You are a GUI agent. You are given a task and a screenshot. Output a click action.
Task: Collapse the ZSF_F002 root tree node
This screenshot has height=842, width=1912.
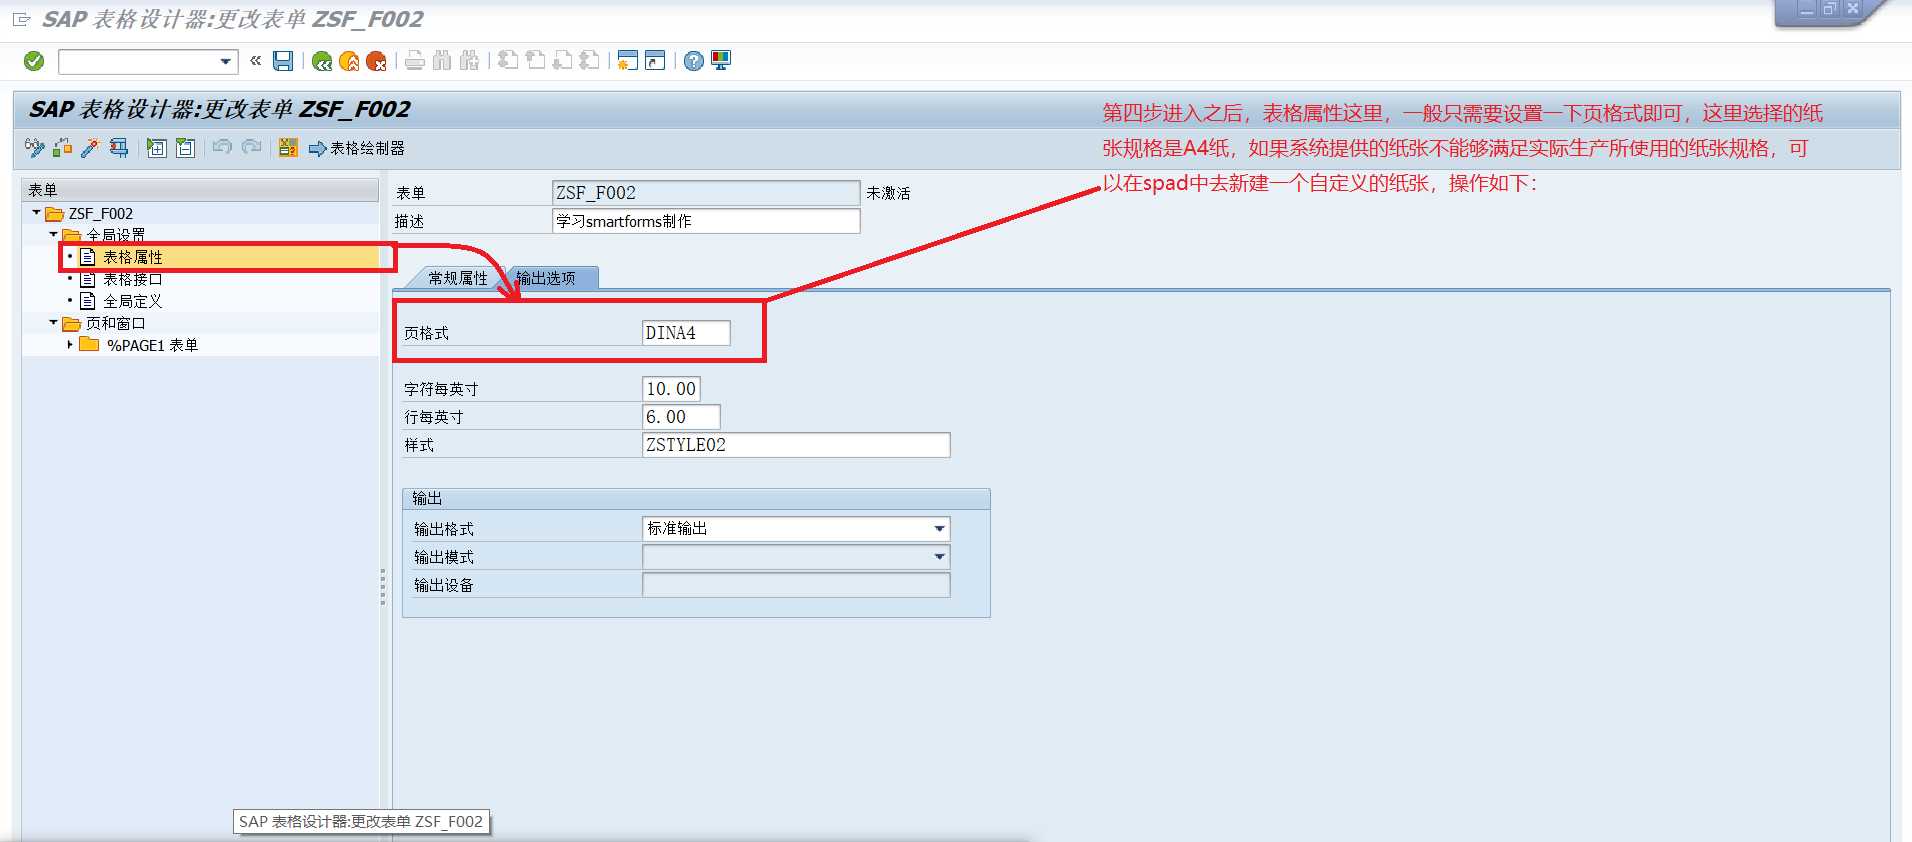(36, 212)
